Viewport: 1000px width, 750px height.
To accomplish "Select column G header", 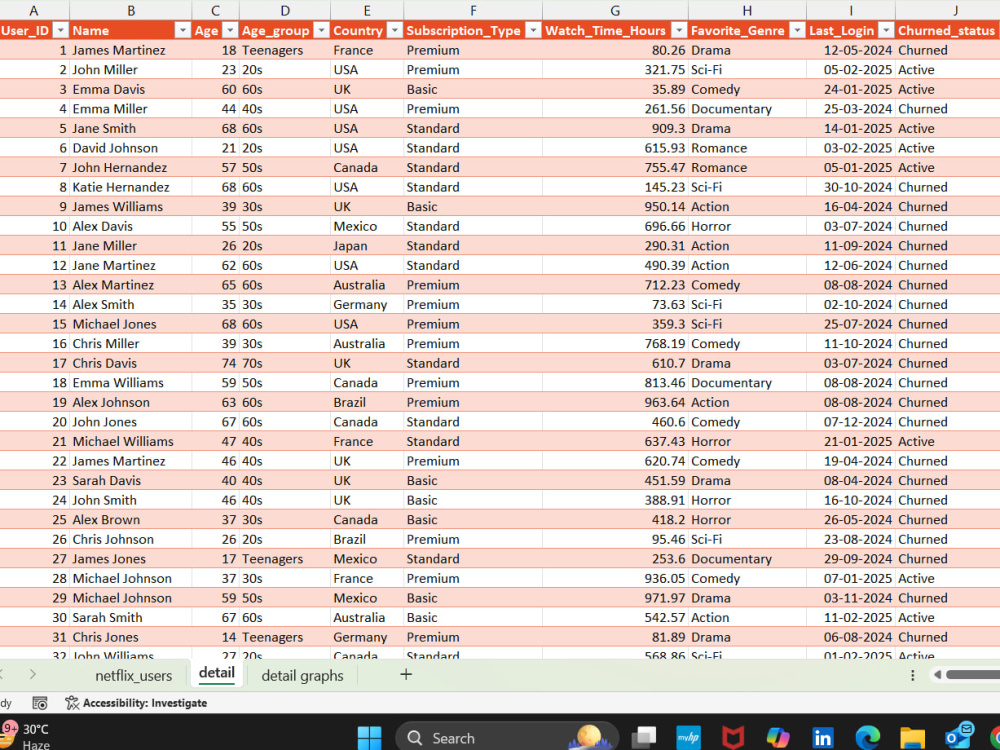I will tap(615, 10).
